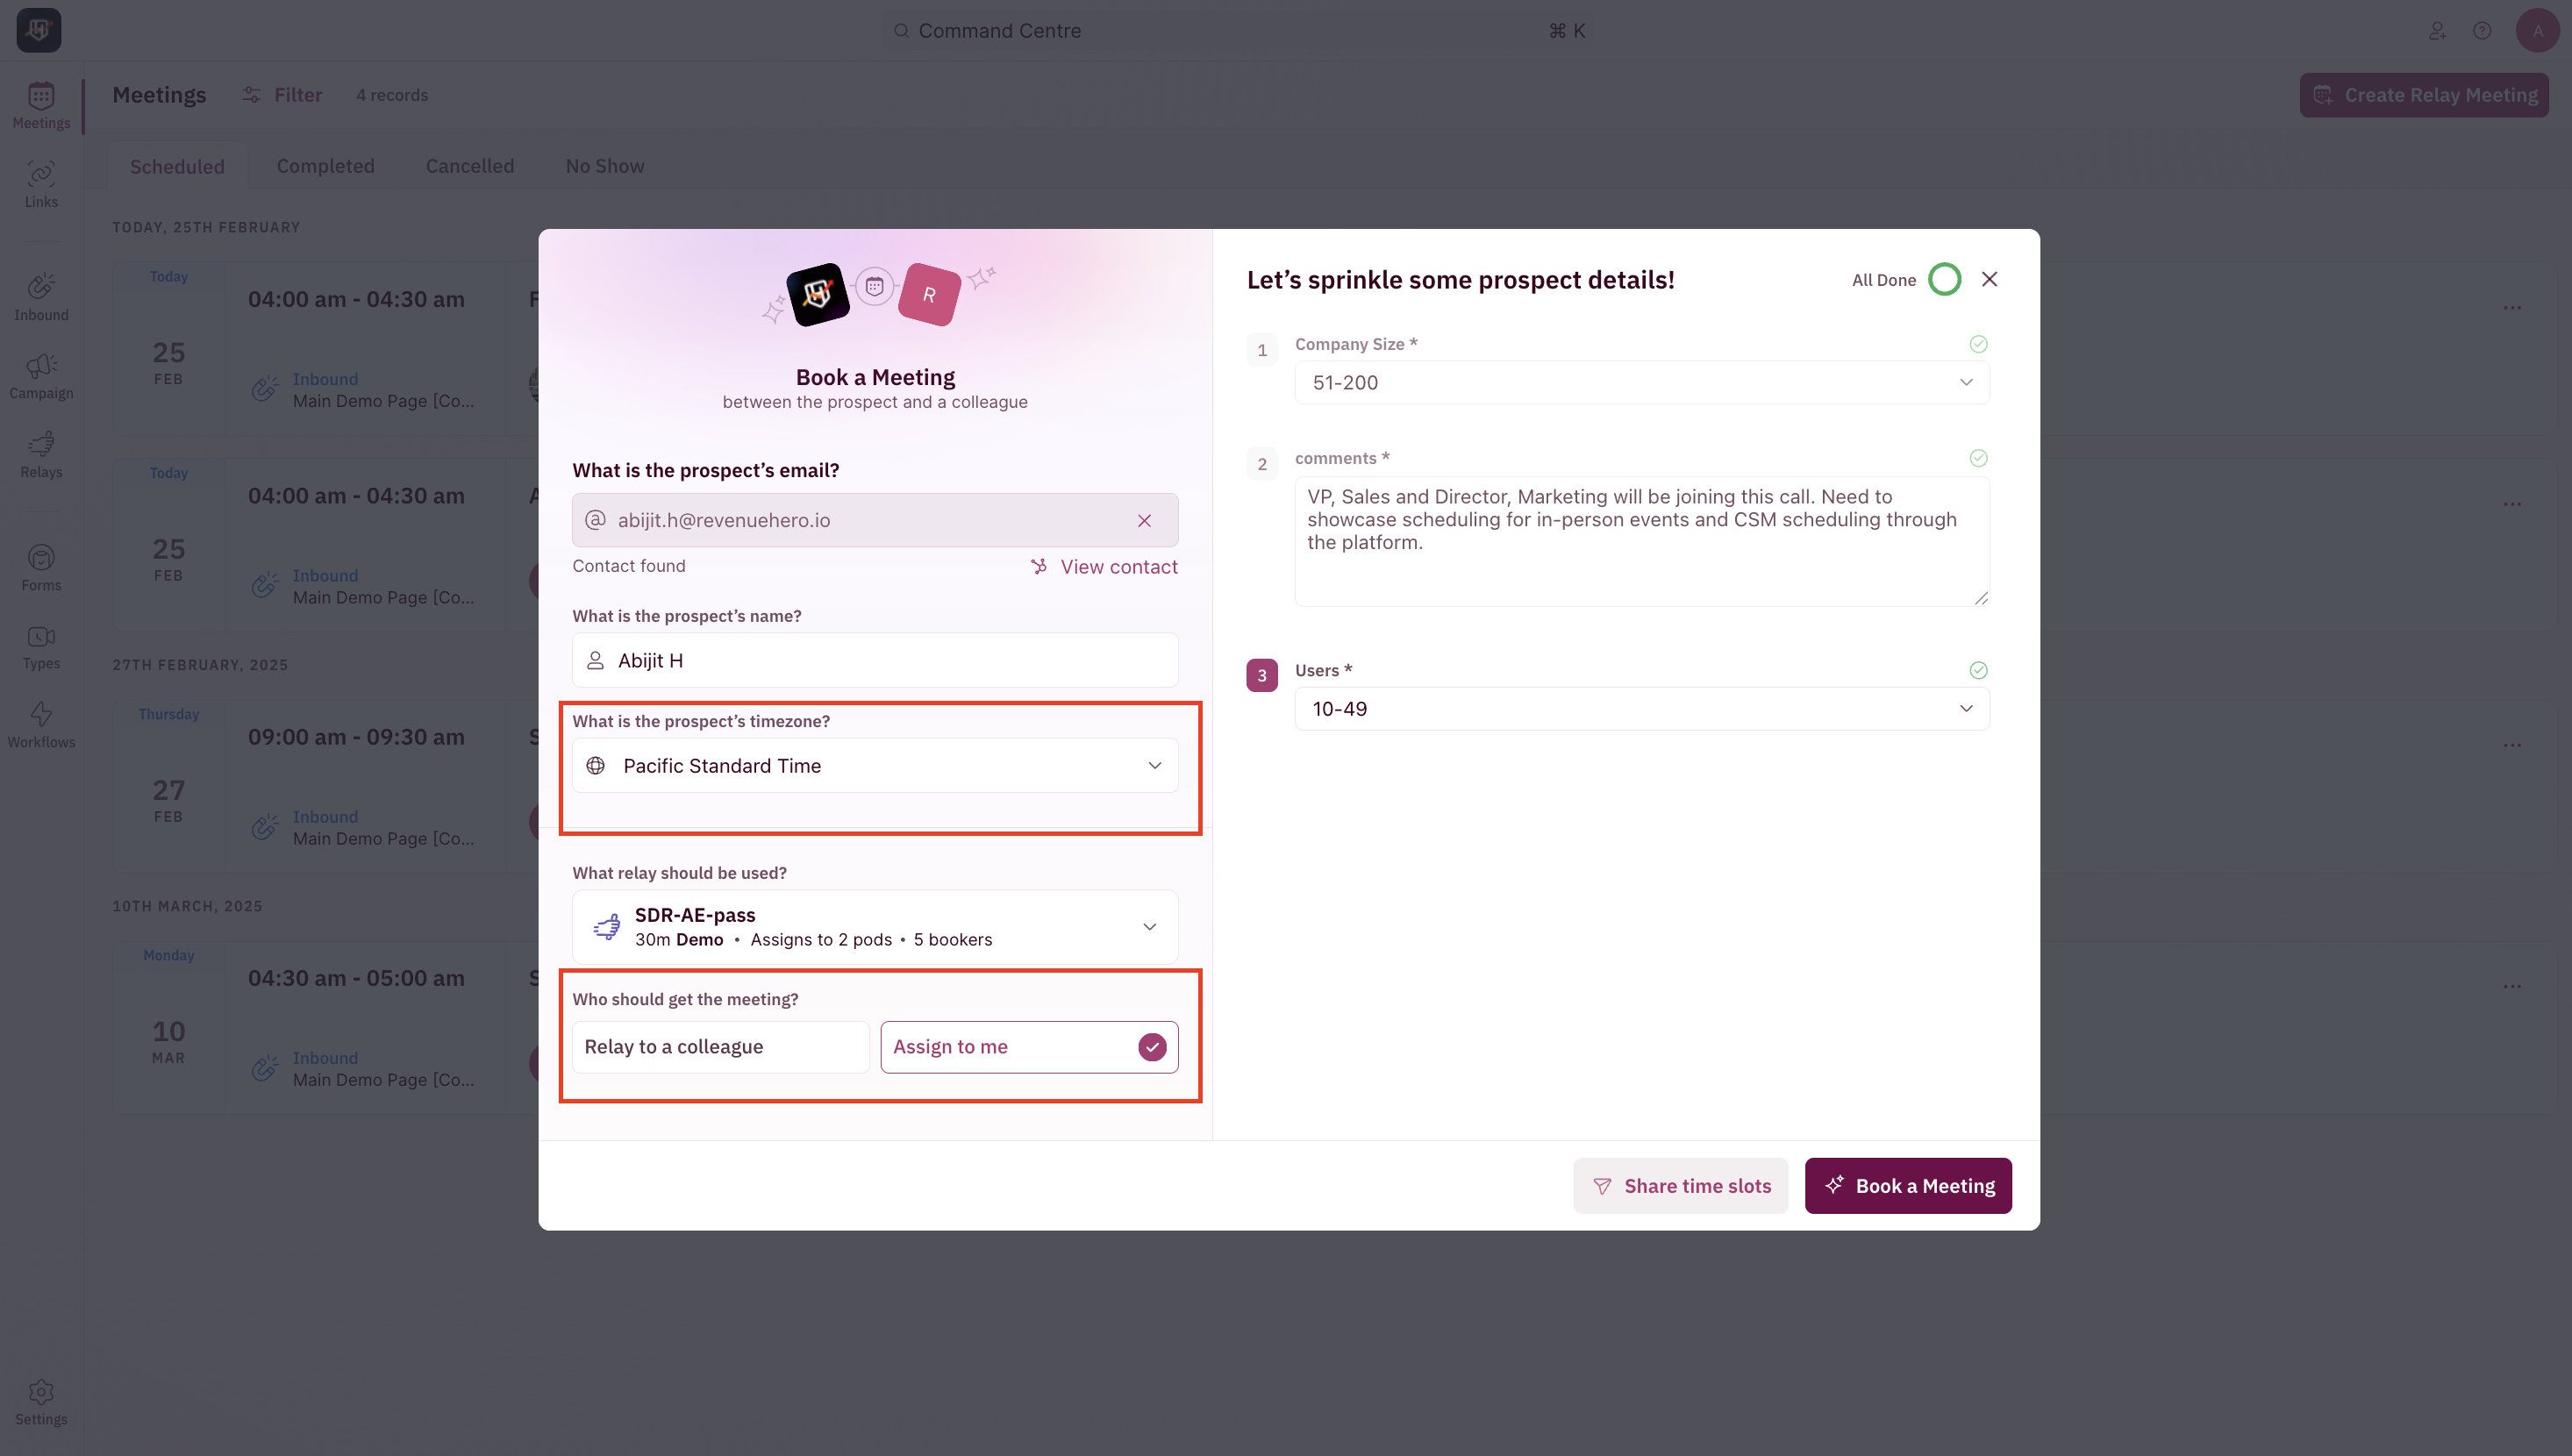The width and height of the screenshot is (2572, 1456).
Task: Toggle the All Done progress circle
Action: 1944,280
